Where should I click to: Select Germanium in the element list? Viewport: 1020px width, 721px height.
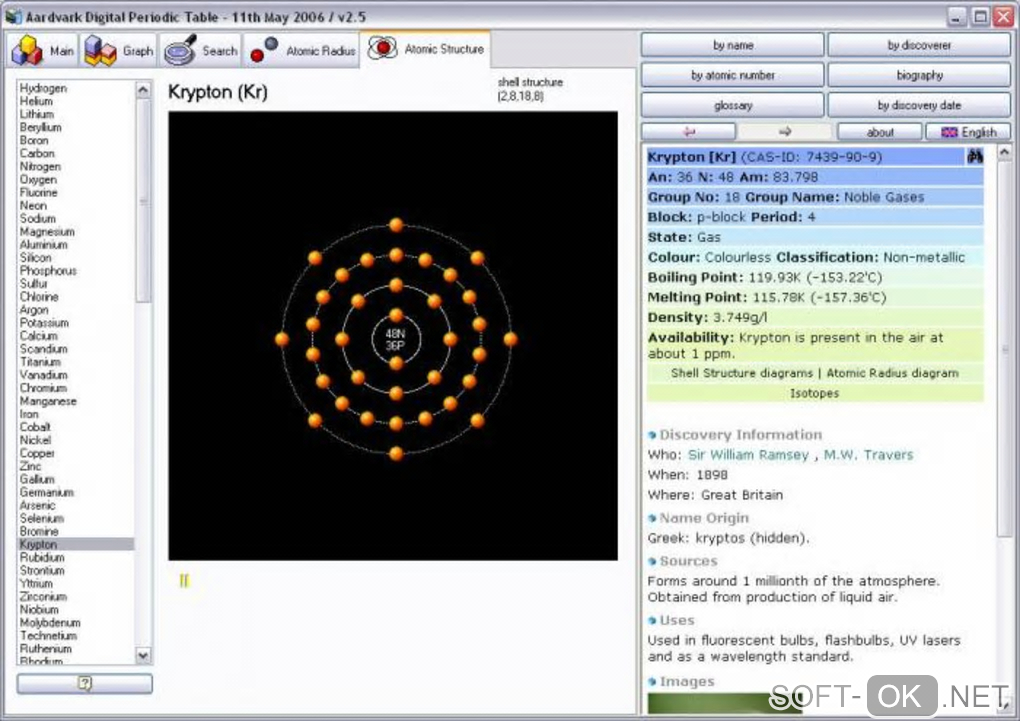(x=75, y=492)
